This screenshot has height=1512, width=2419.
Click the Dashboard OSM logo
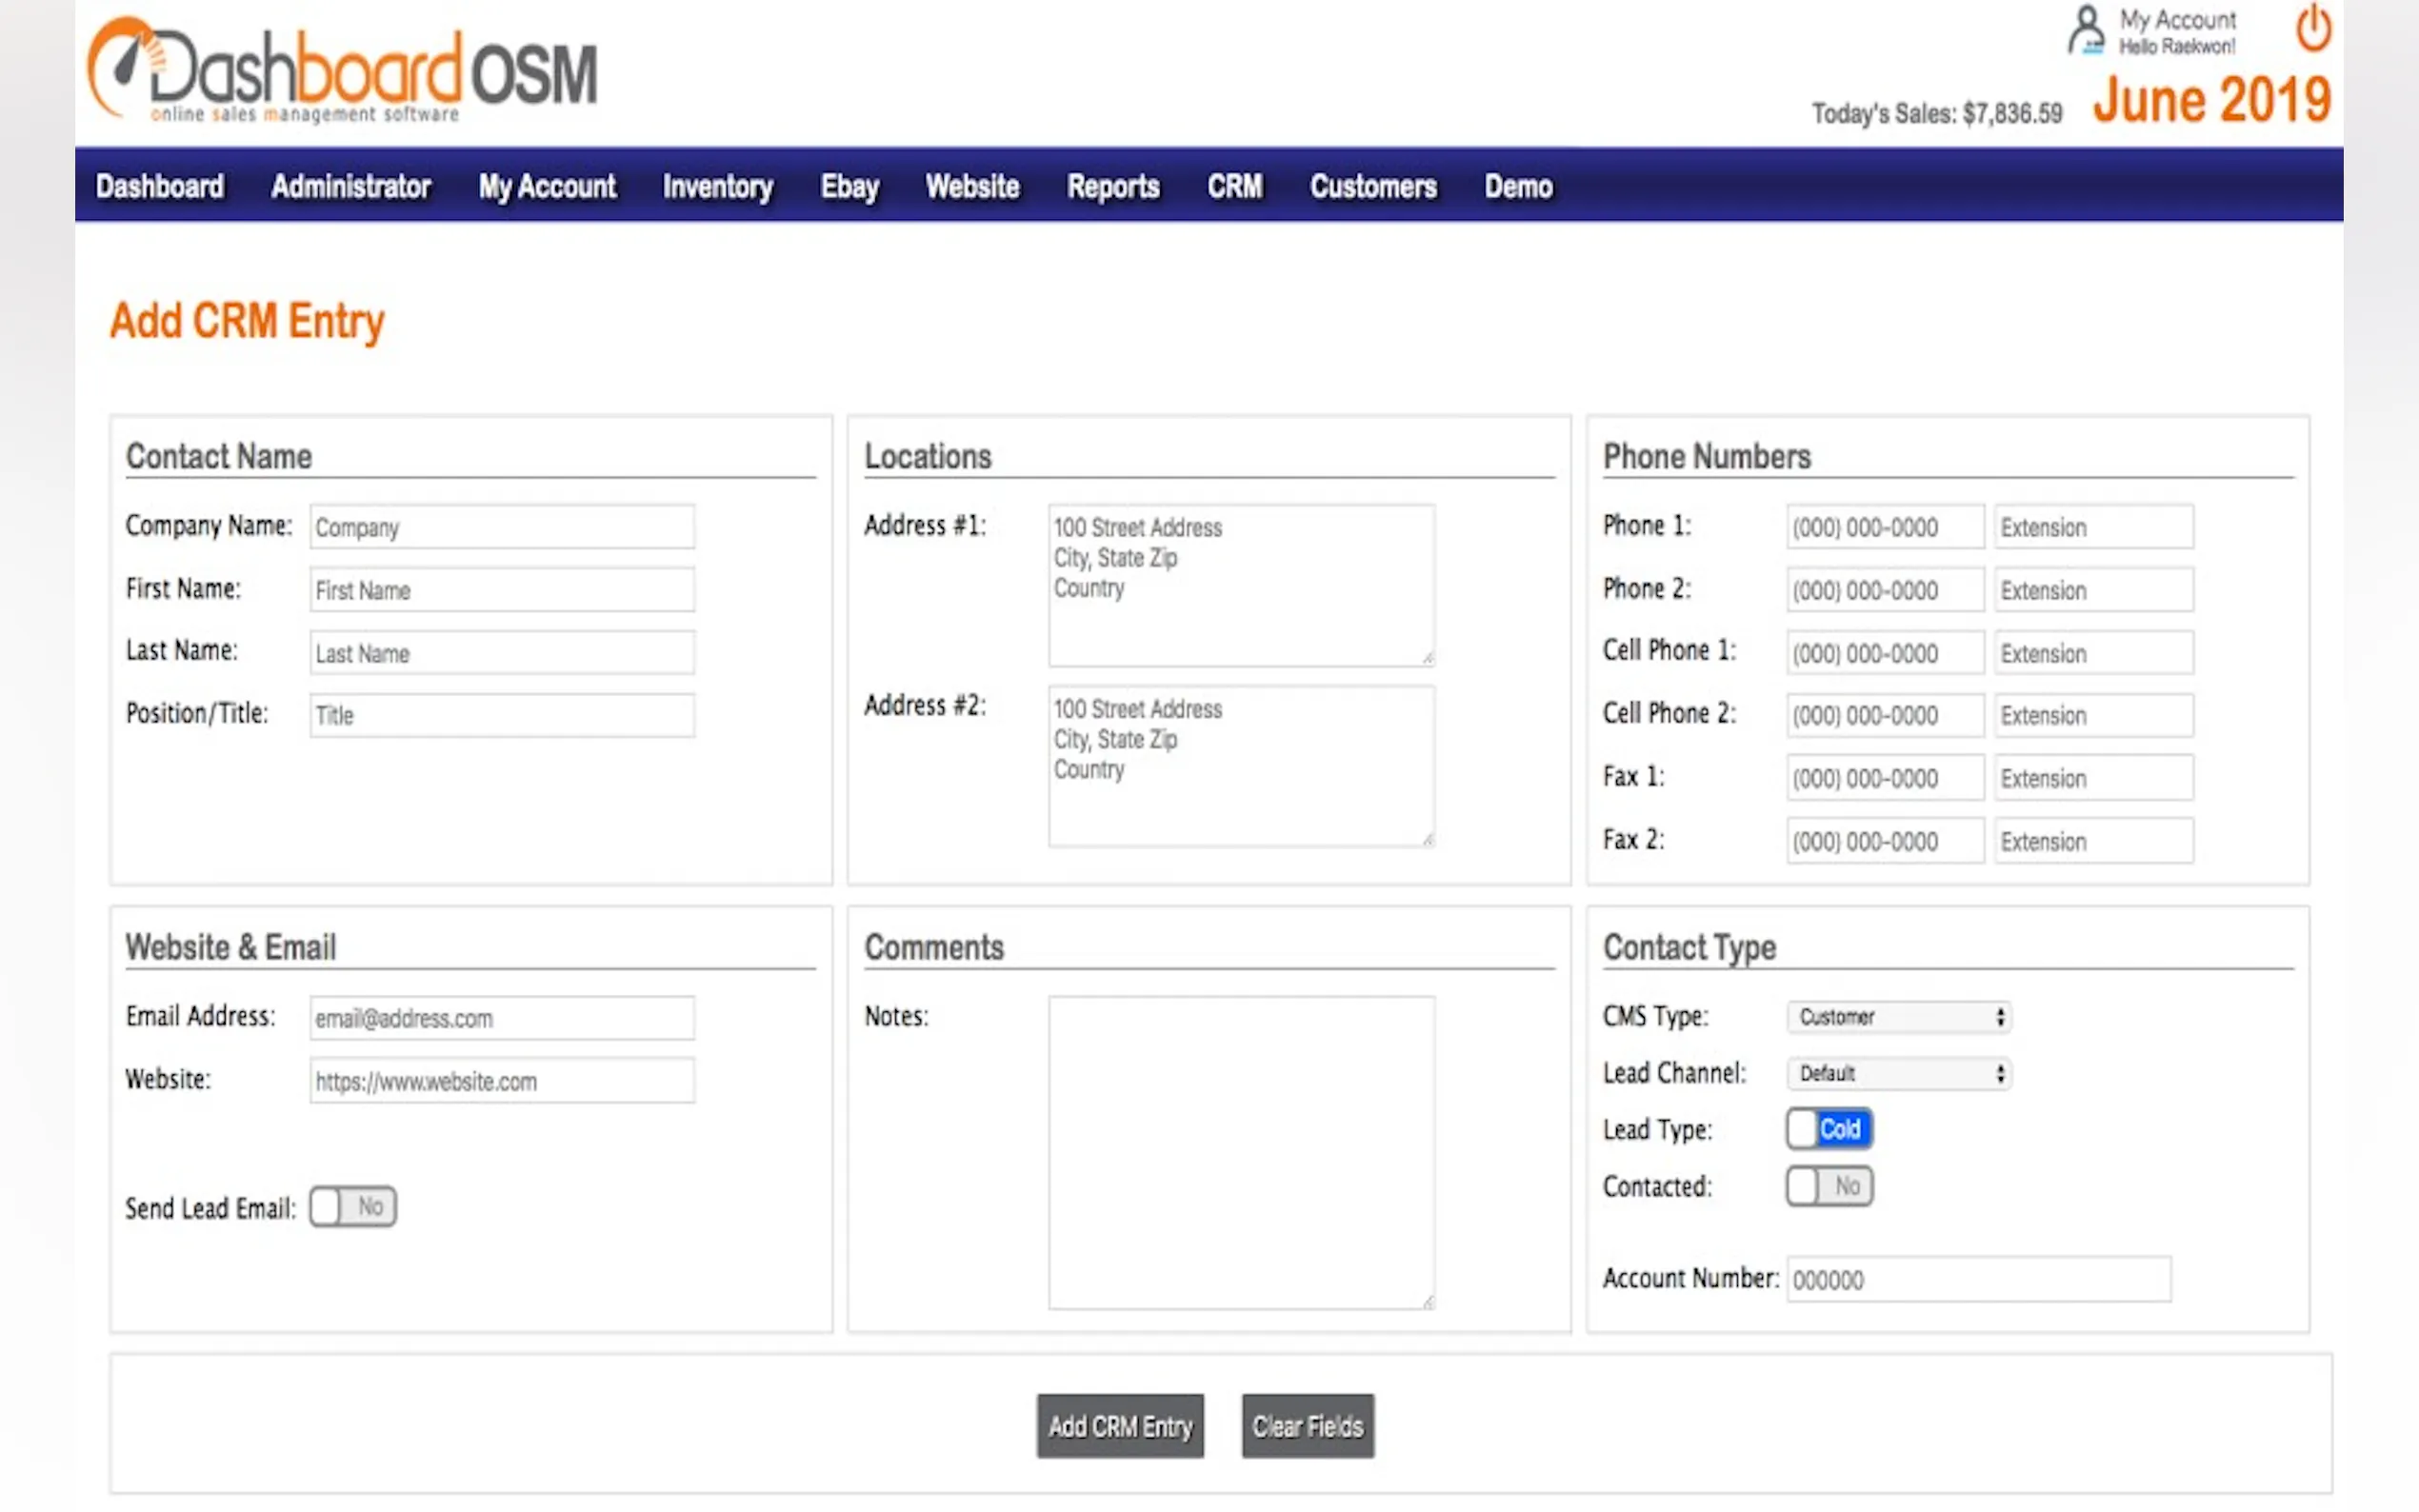point(342,72)
